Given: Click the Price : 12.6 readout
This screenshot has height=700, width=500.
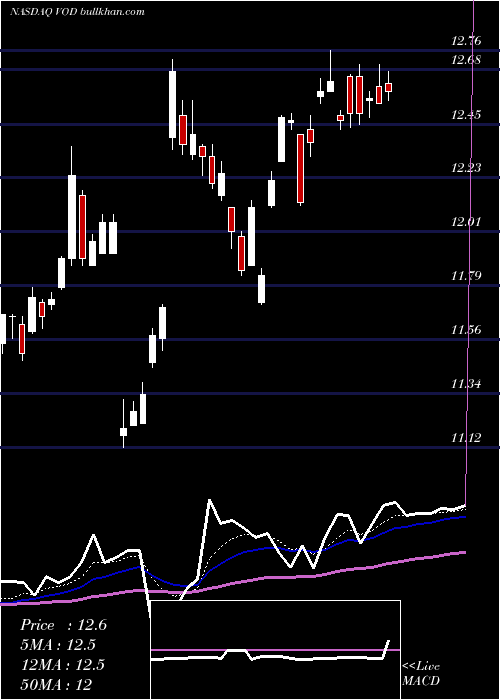Looking at the screenshot, I should point(63,625).
